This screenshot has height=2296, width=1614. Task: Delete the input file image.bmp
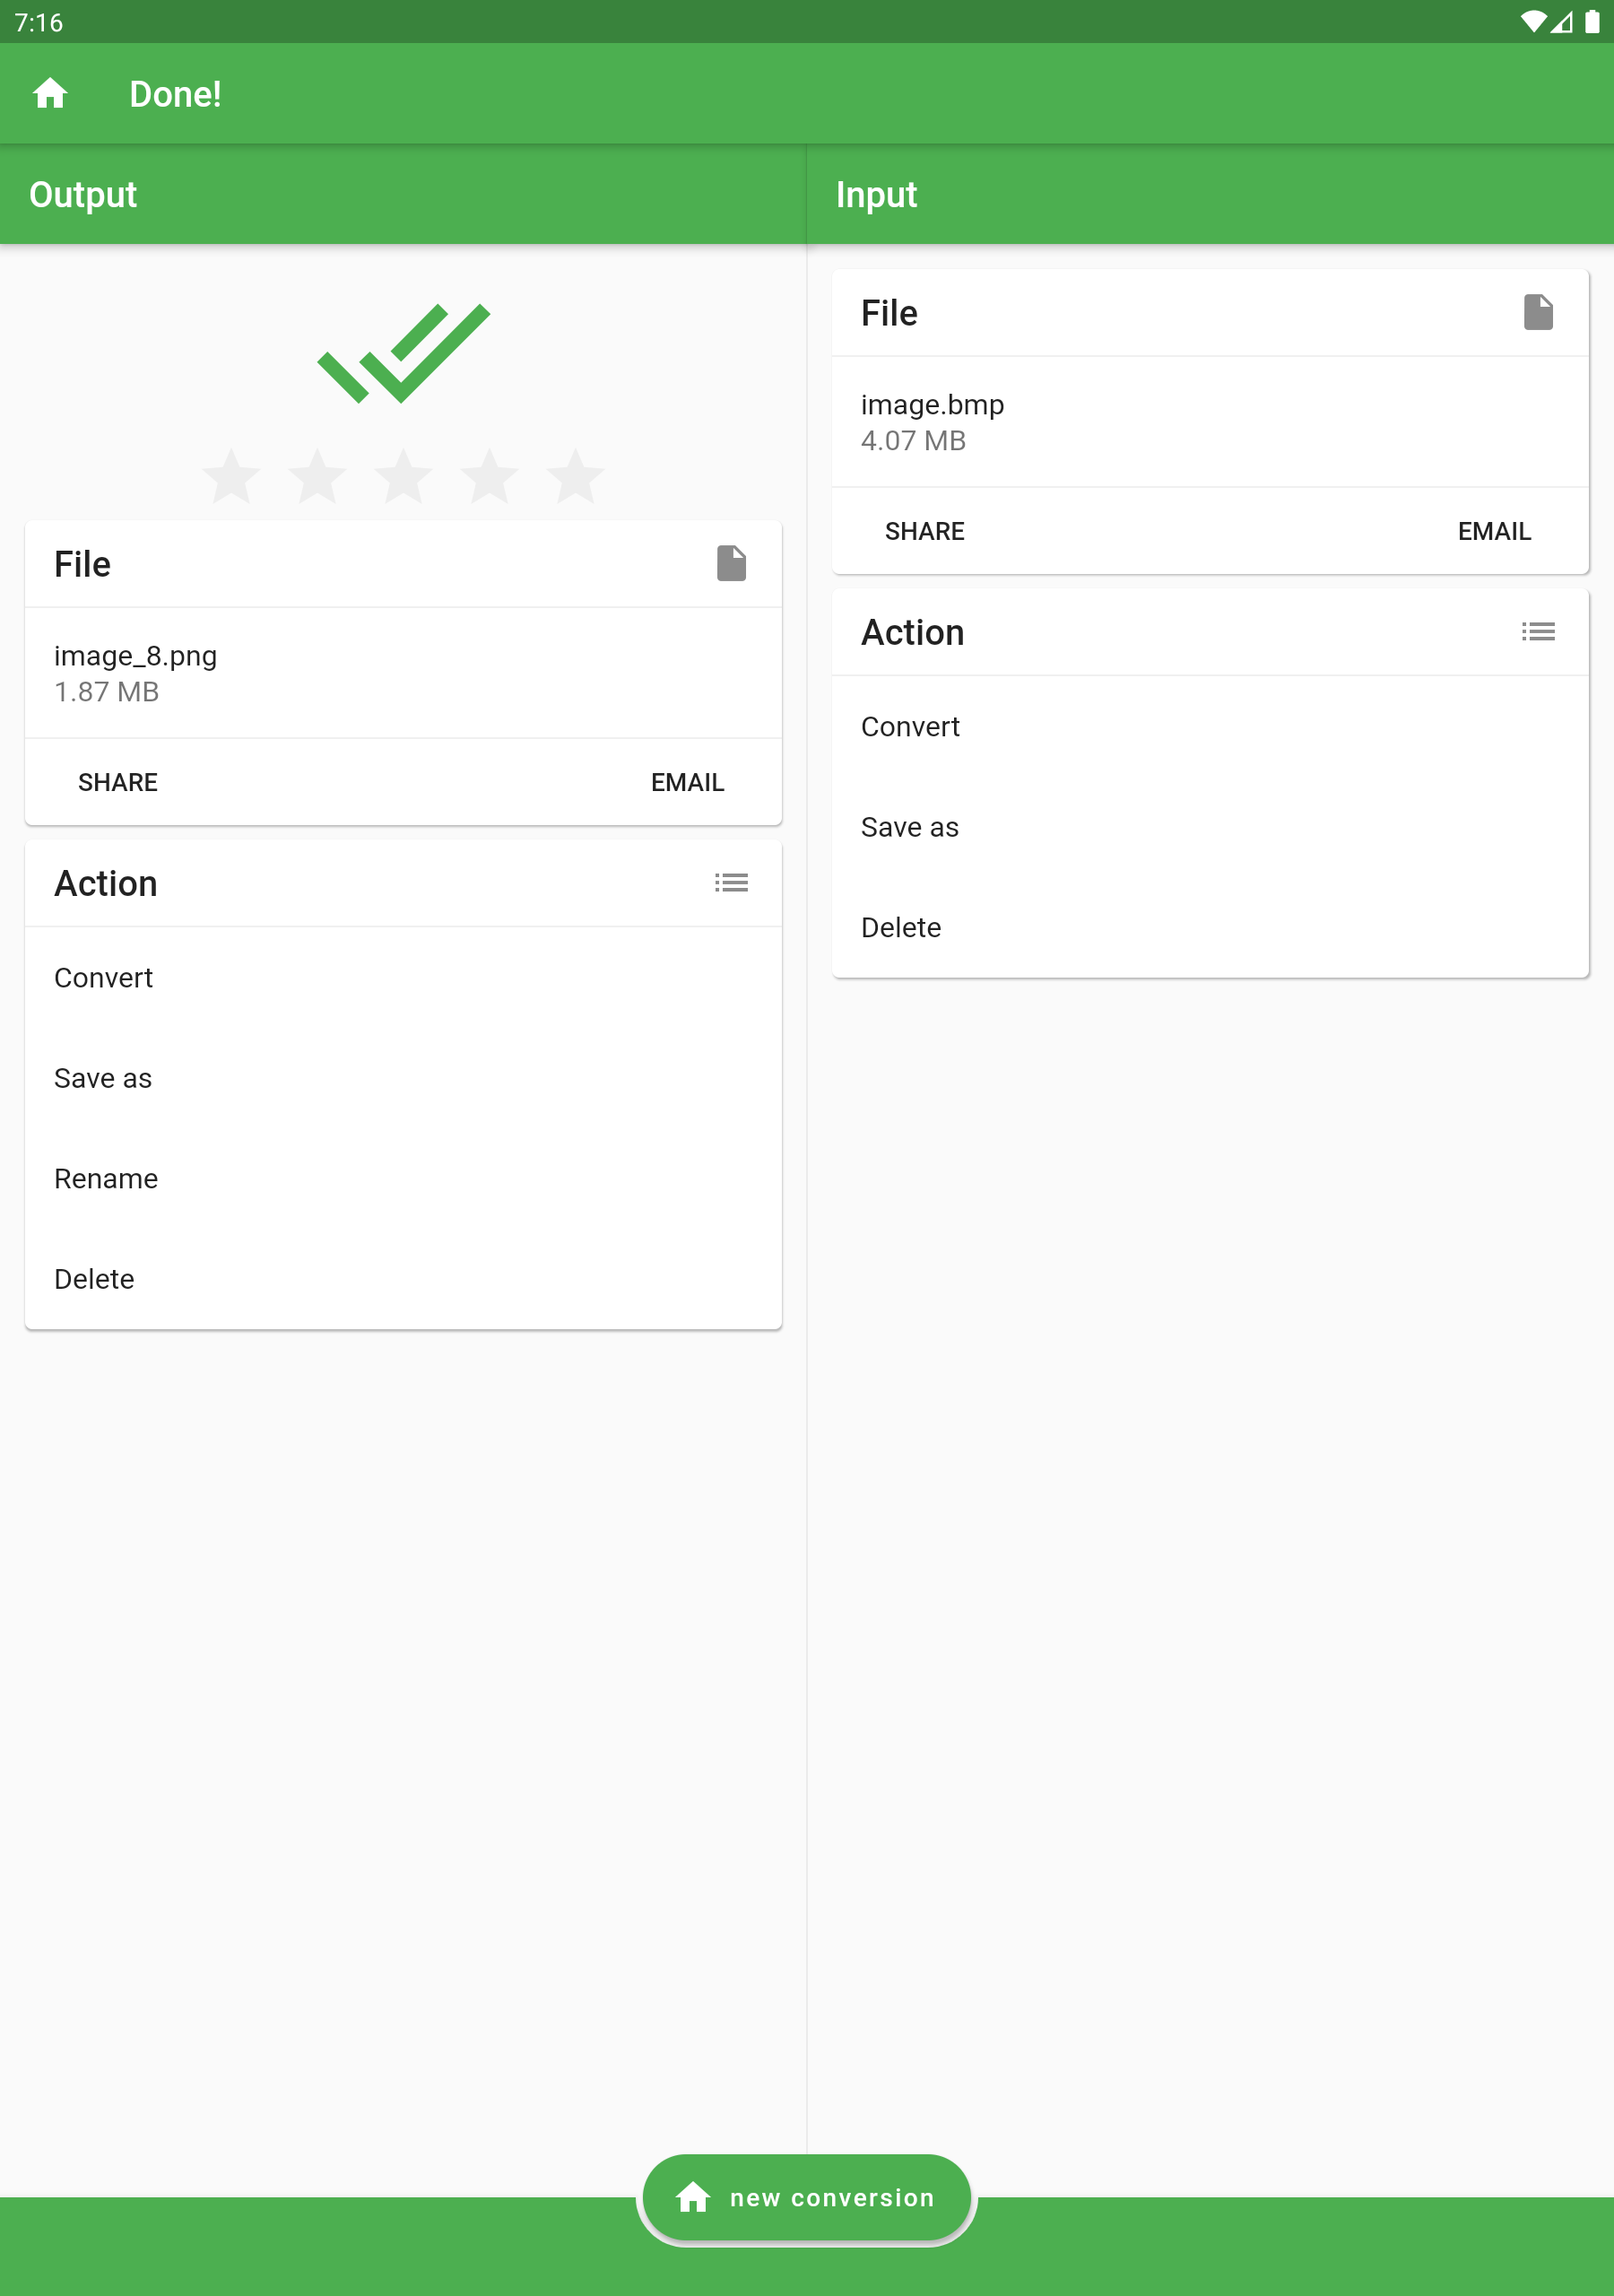point(1210,928)
